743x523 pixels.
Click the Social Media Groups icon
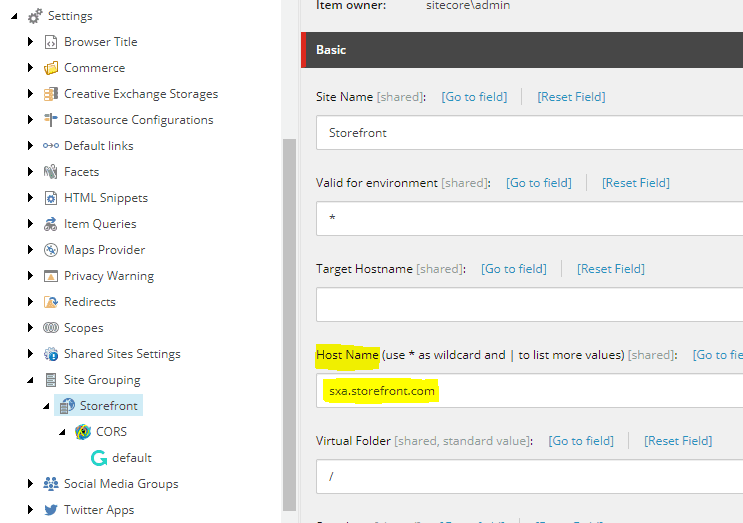[x=51, y=484]
